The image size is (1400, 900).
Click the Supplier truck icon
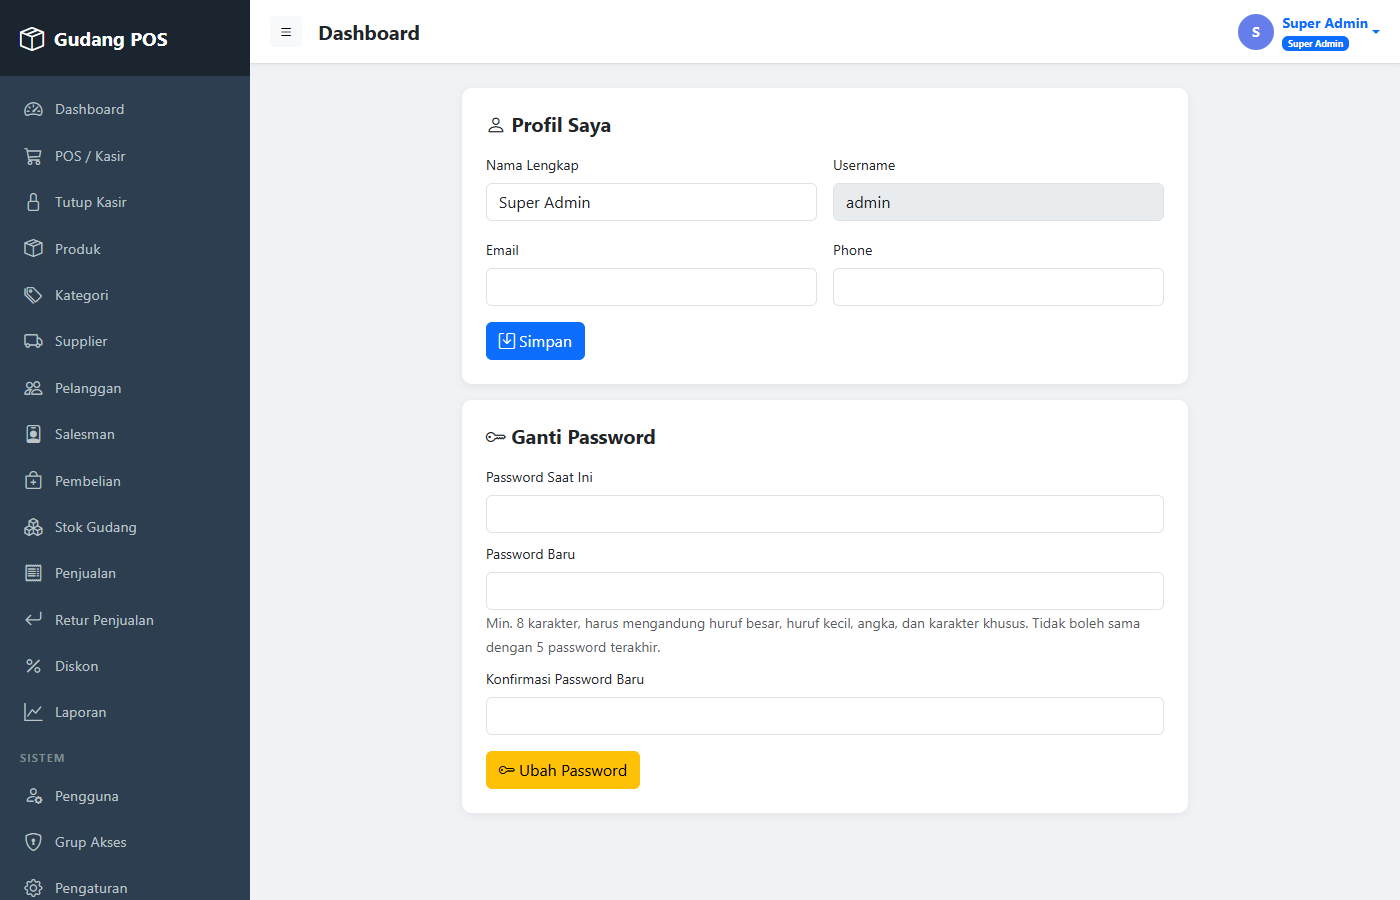(x=33, y=341)
